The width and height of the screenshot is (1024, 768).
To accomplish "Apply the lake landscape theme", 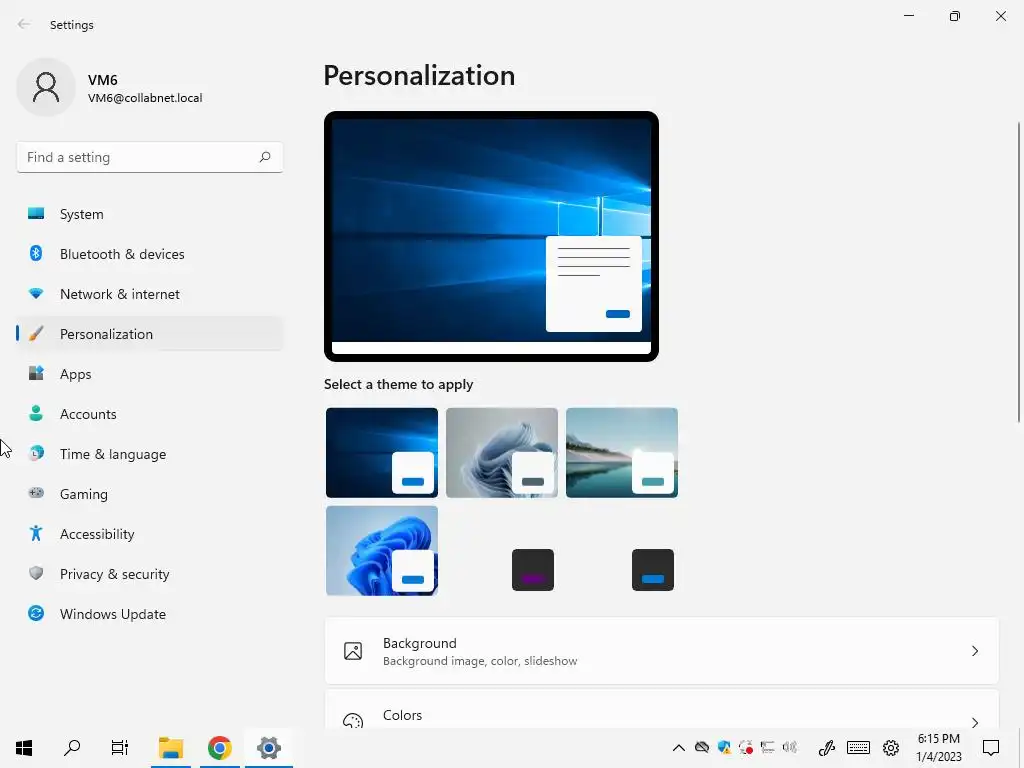I will 622,453.
